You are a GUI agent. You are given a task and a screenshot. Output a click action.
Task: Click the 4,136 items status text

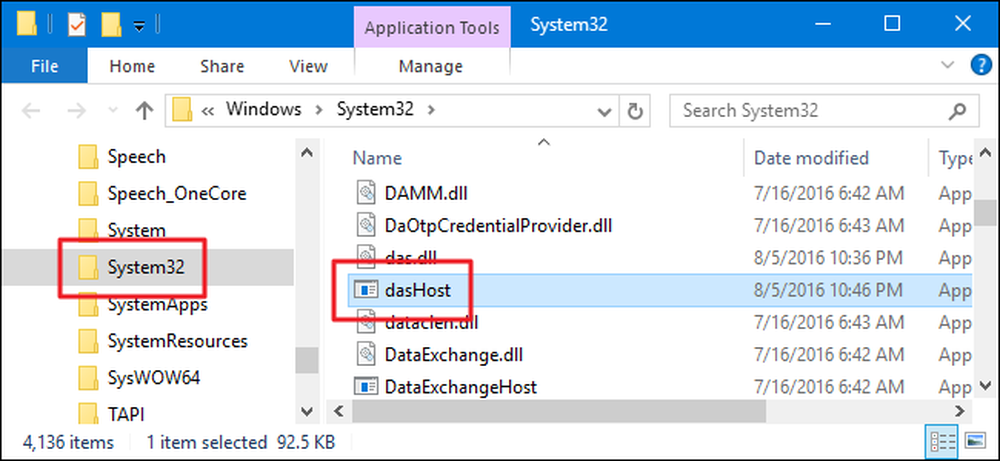click(x=68, y=442)
